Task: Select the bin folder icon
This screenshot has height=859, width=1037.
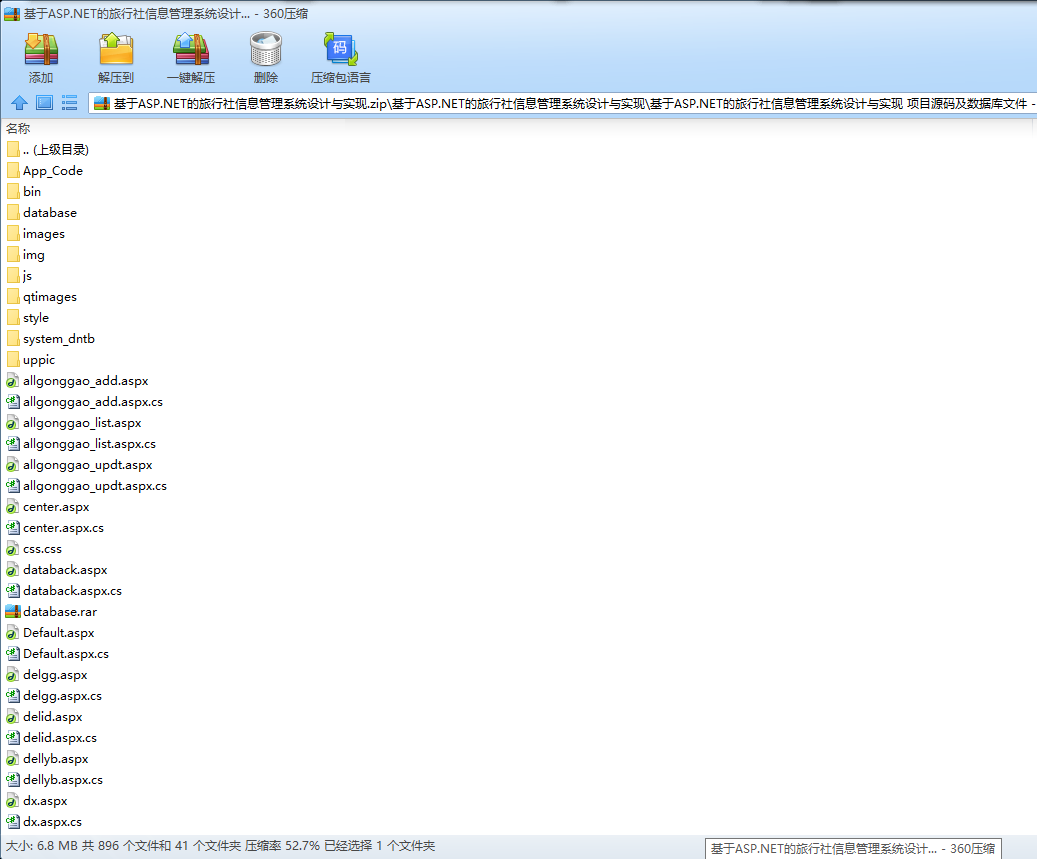Action: point(13,192)
